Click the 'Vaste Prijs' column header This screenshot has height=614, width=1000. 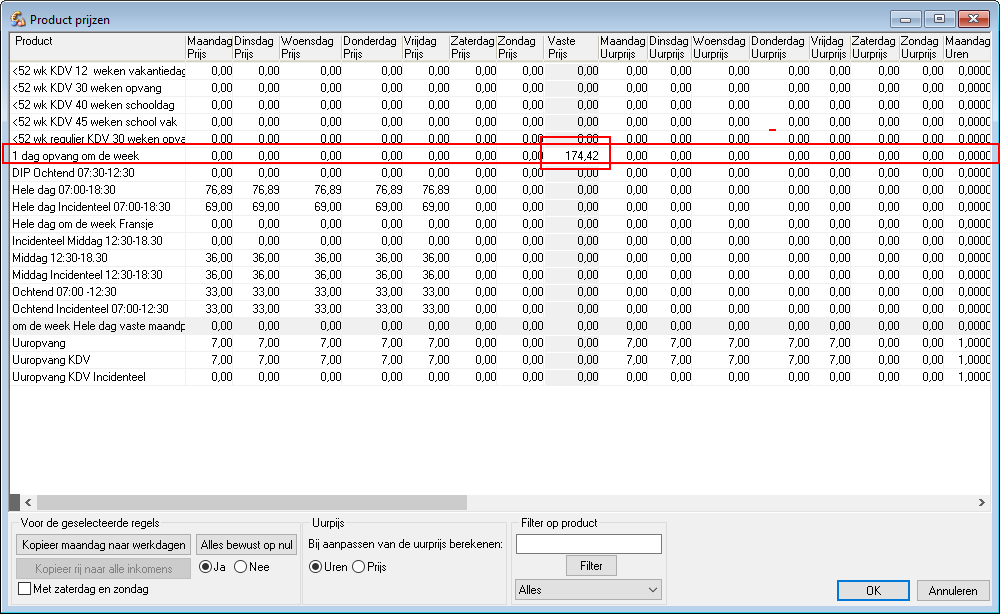click(571, 47)
